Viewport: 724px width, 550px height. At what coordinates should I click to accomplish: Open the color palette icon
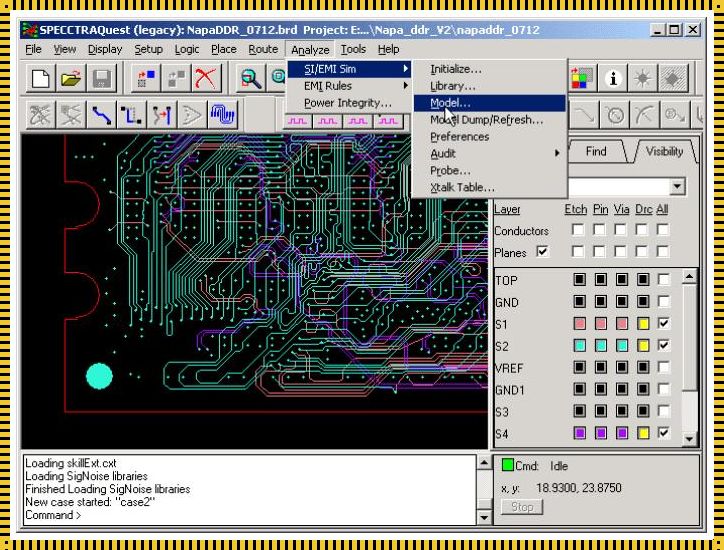(x=581, y=78)
